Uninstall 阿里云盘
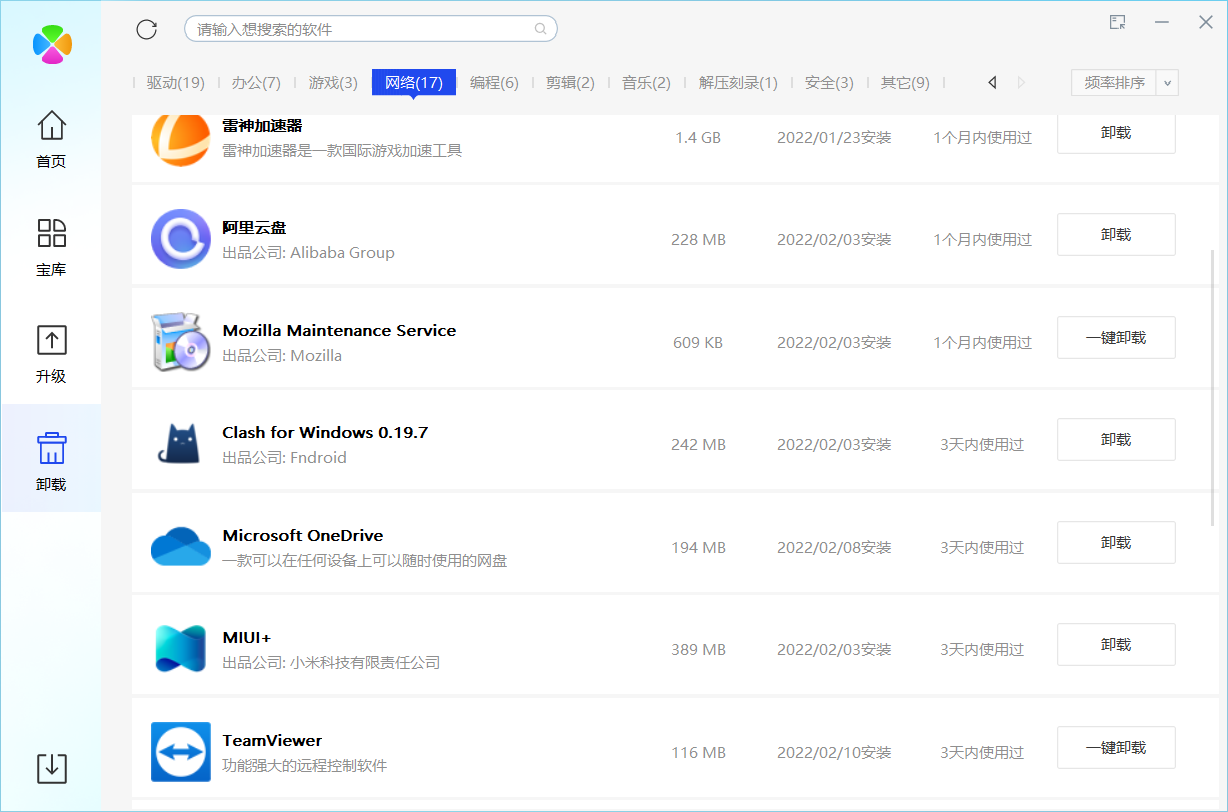 [x=1116, y=234]
